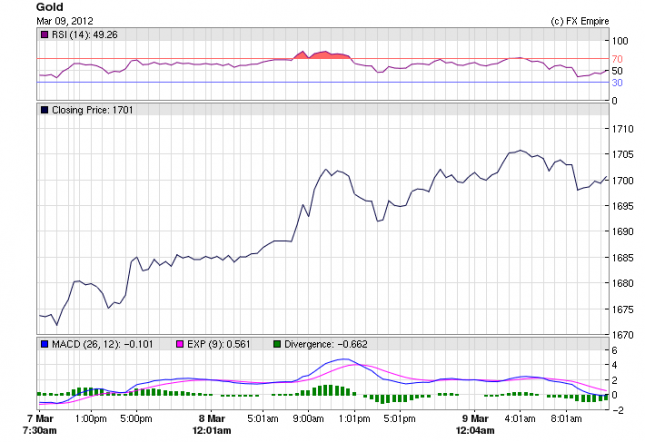This screenshot has width=645, height=442.
Task: Click the '1:01pm' time axis label
Action: coord(354,419)
